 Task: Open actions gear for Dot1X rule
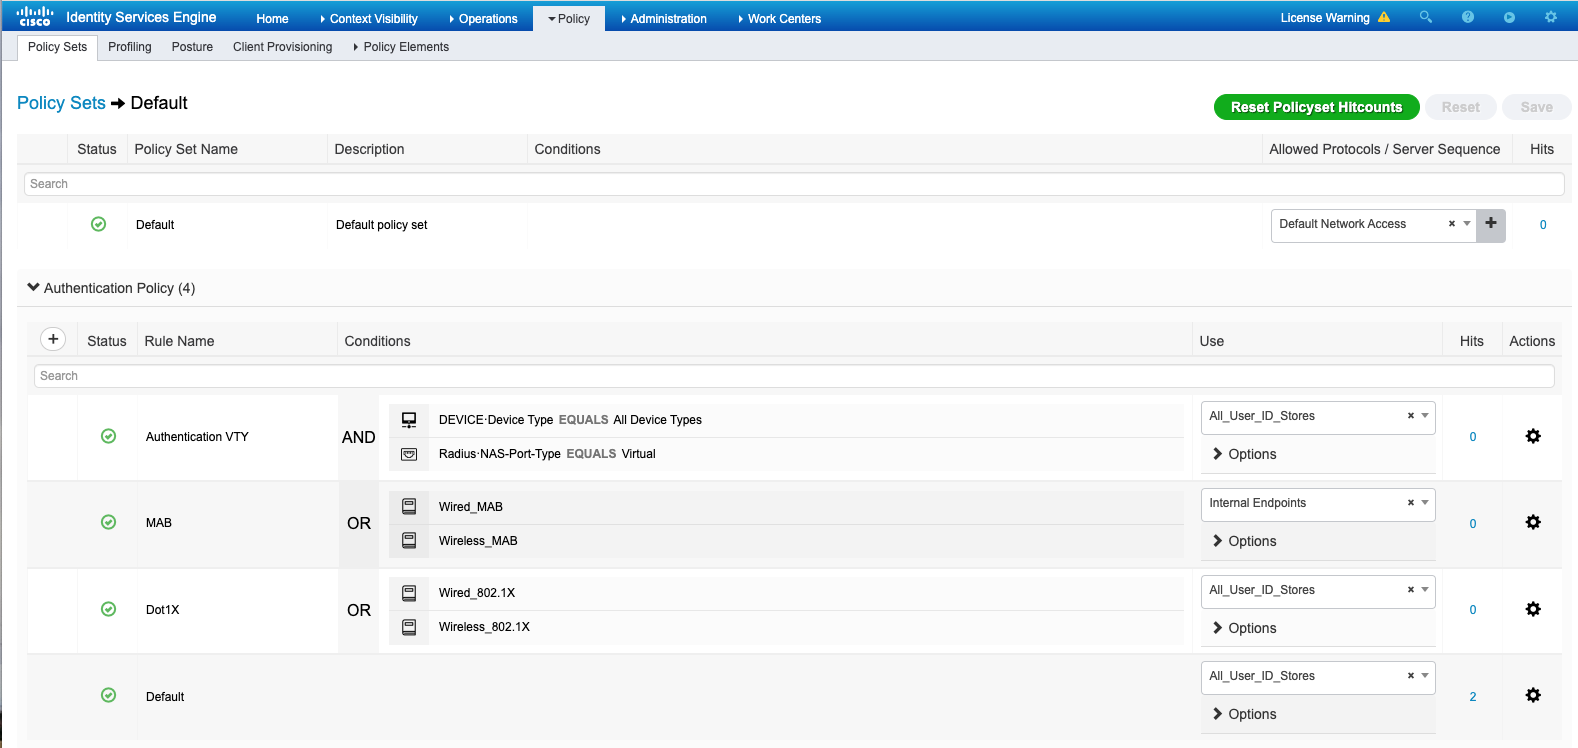1533,609
